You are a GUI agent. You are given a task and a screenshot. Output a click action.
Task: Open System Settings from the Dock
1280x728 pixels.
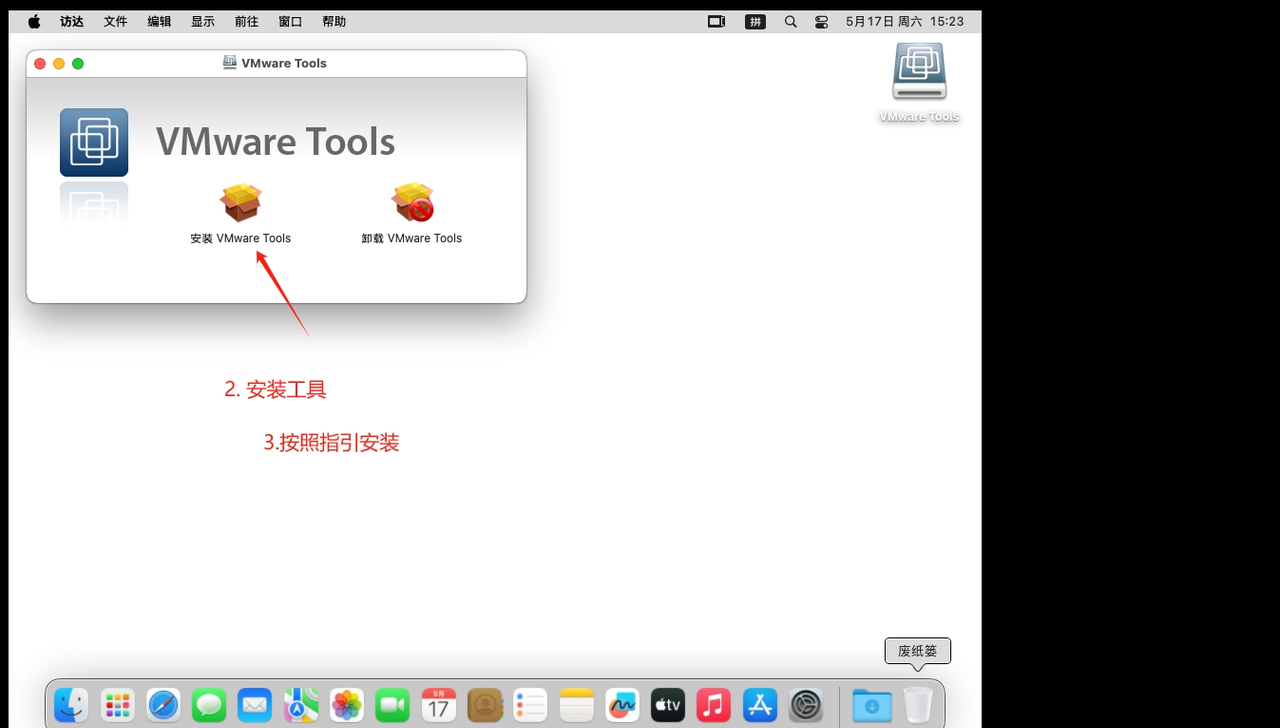[x=805, y=705]
